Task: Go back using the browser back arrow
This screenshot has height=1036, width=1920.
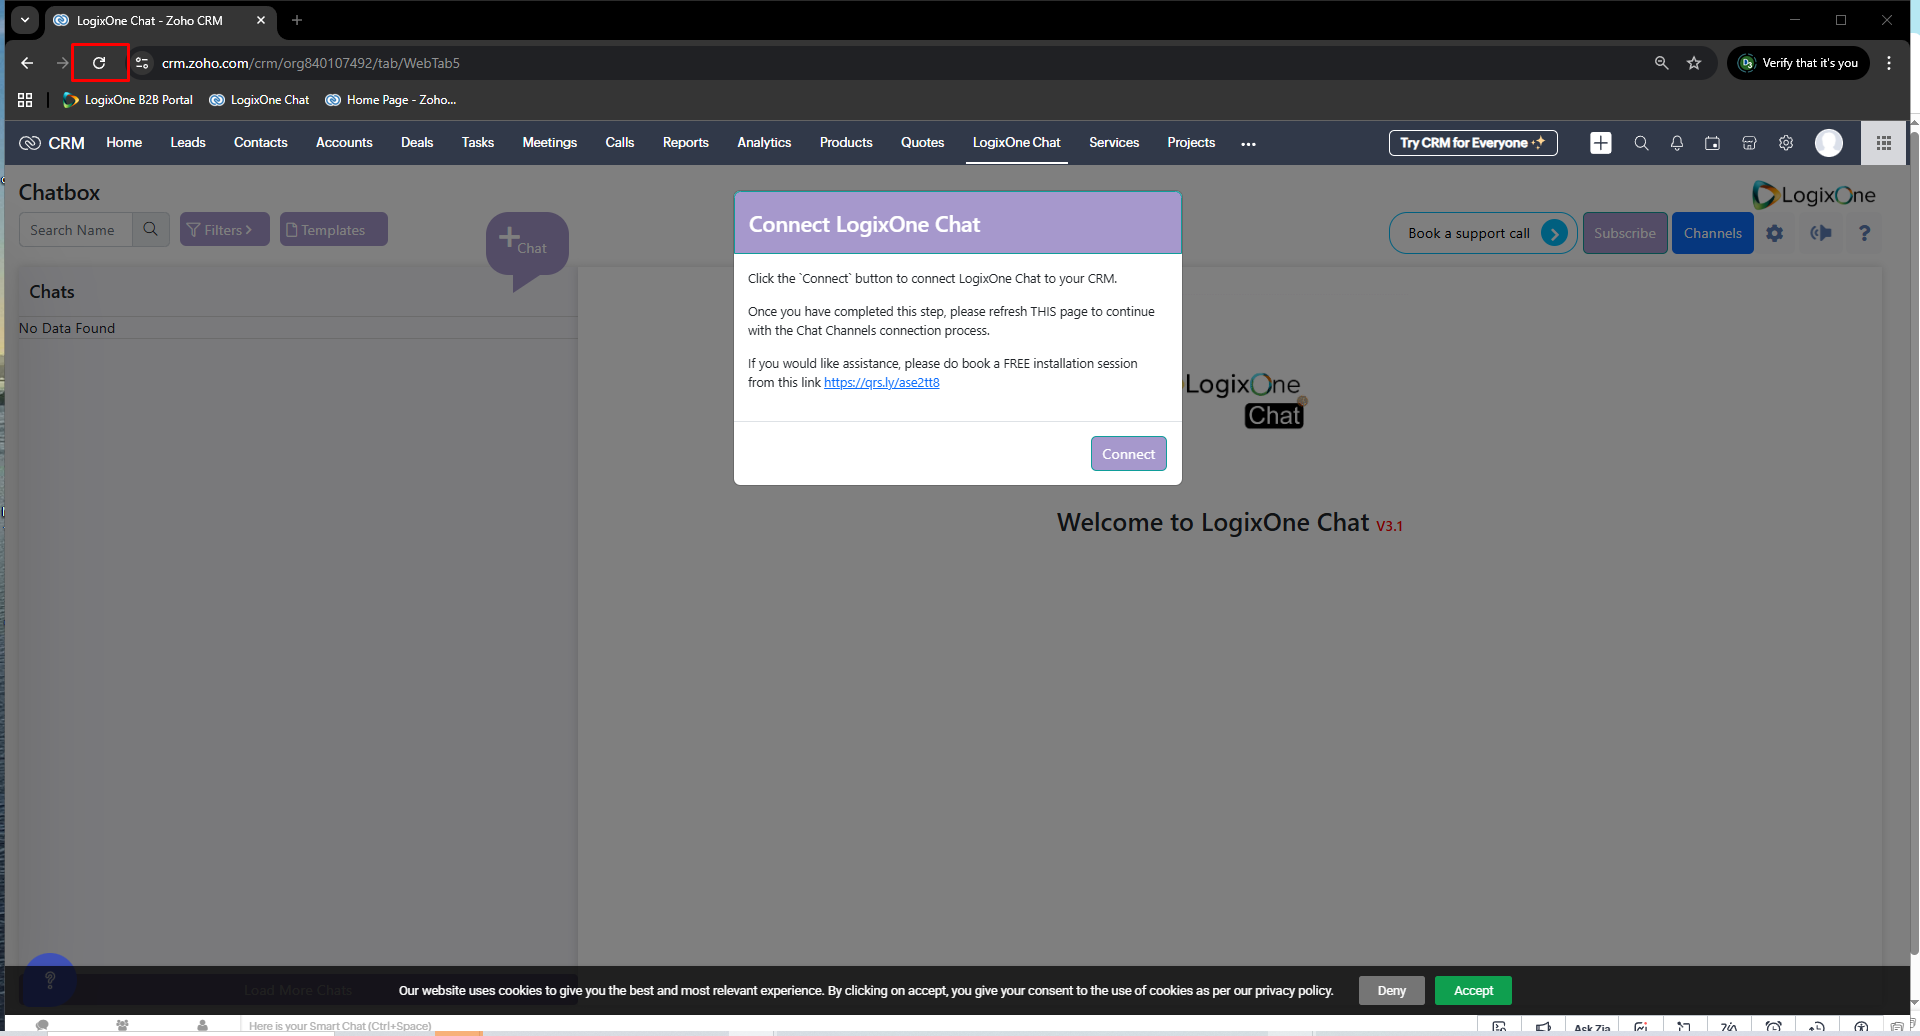Action: coord(27,63)
